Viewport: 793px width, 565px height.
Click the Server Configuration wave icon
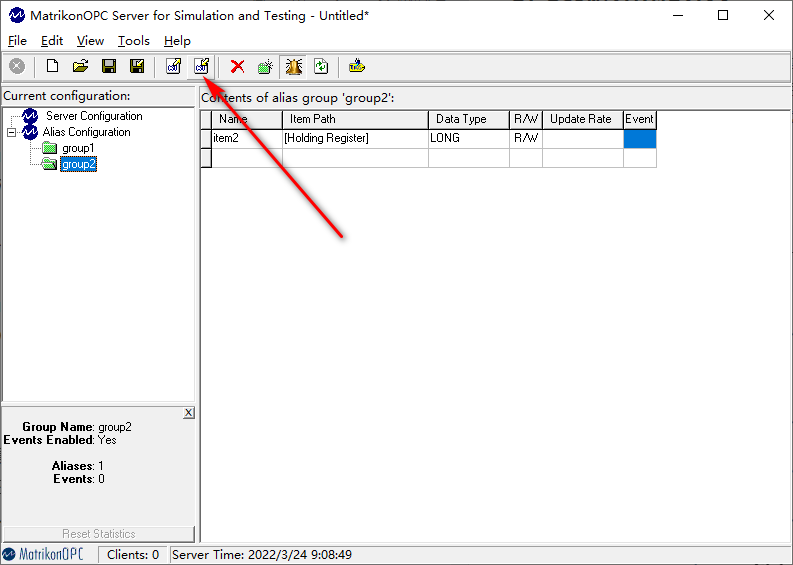[x=30, y=116]
